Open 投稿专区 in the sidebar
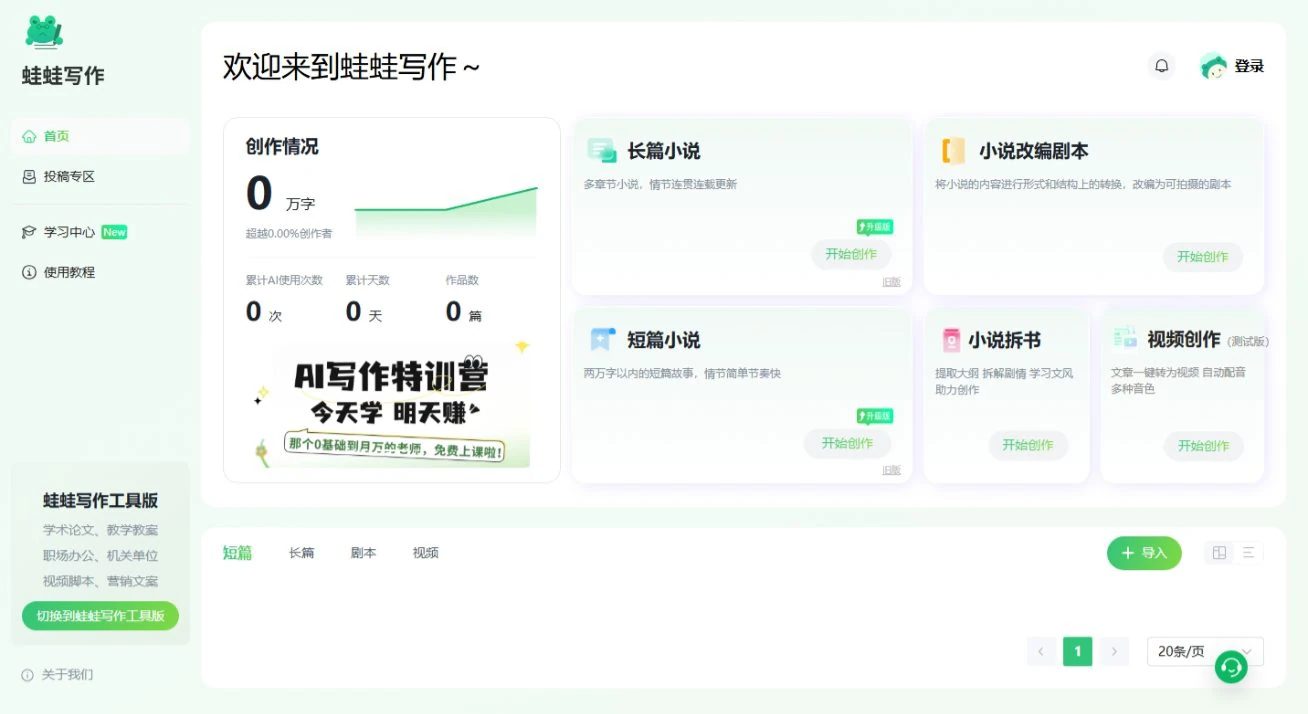 (x=68, y=177)
